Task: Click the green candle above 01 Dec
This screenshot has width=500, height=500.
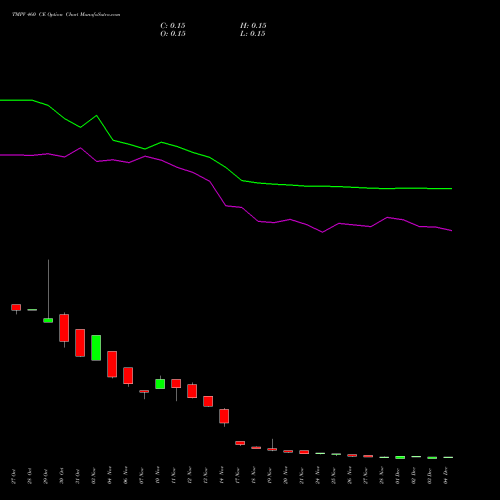Action: pyautogui.click(x=400, y=457)
